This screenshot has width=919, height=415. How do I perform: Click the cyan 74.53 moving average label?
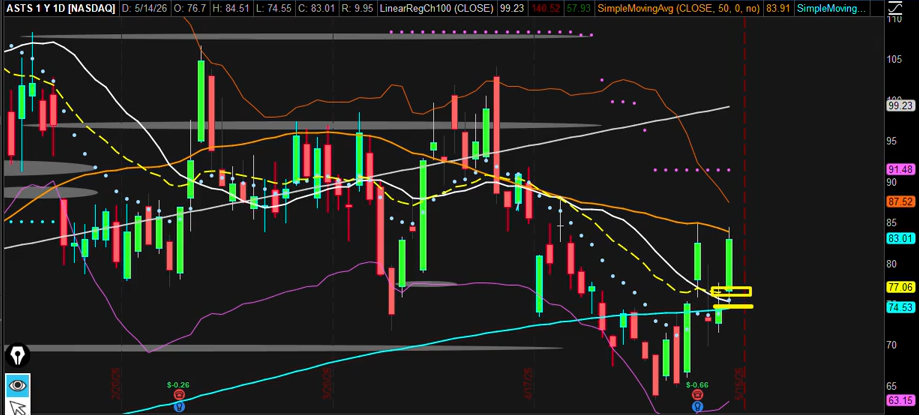pyautogui.click(x=900, y=307)
